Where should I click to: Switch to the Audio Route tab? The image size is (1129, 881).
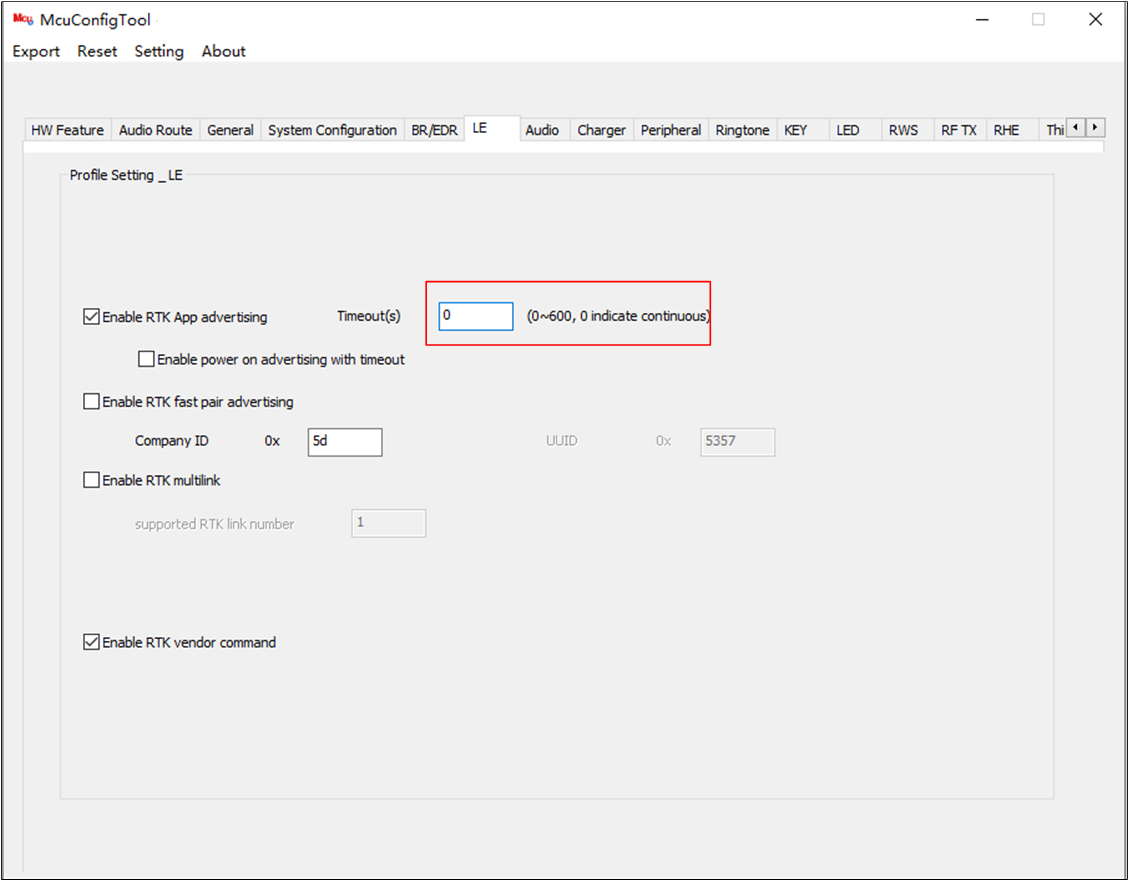pyautogui.click(x=156, y=130)
